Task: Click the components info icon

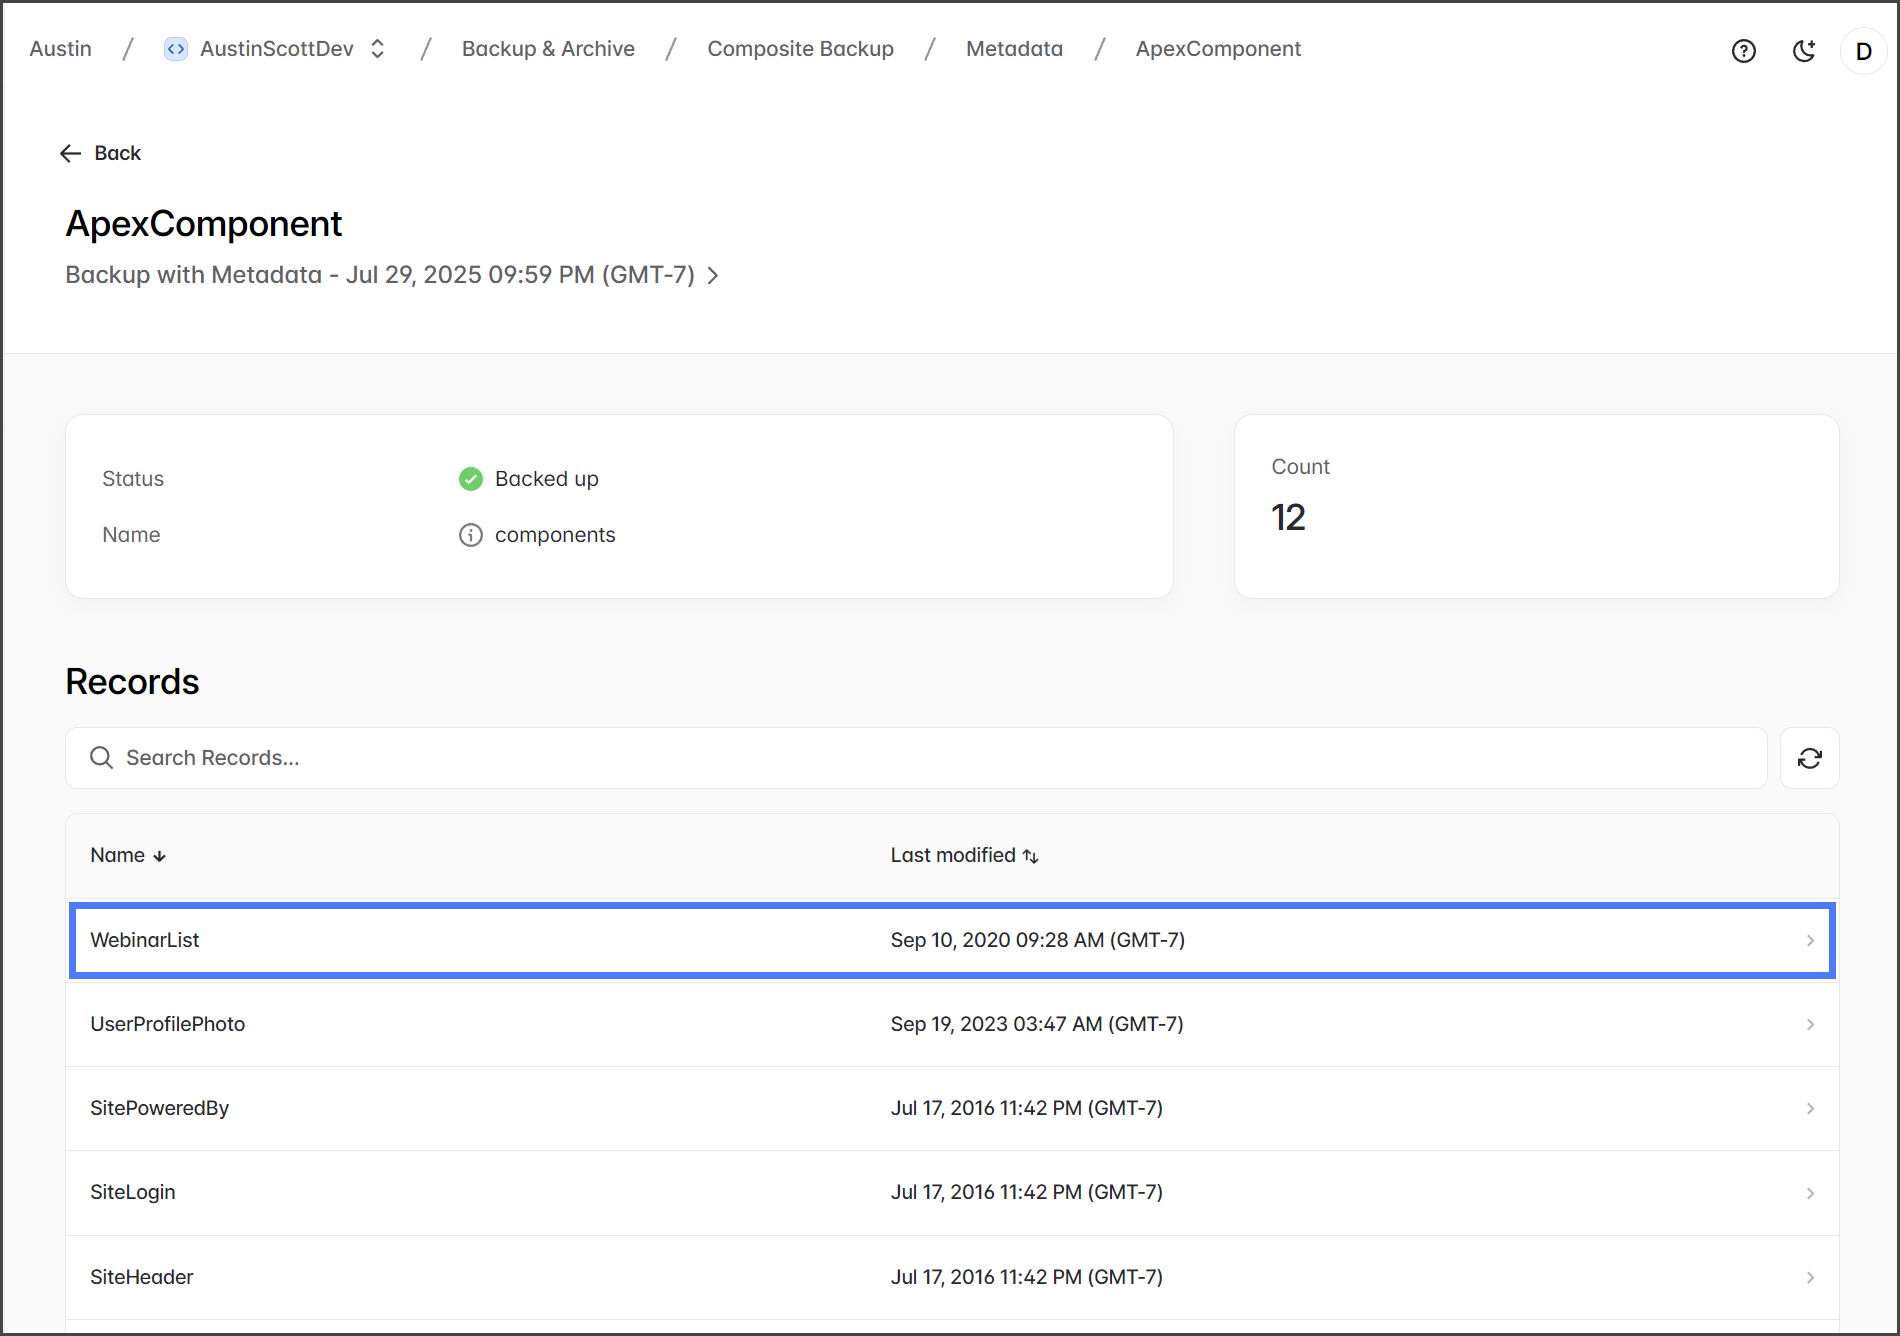Action: pos(470,535)
